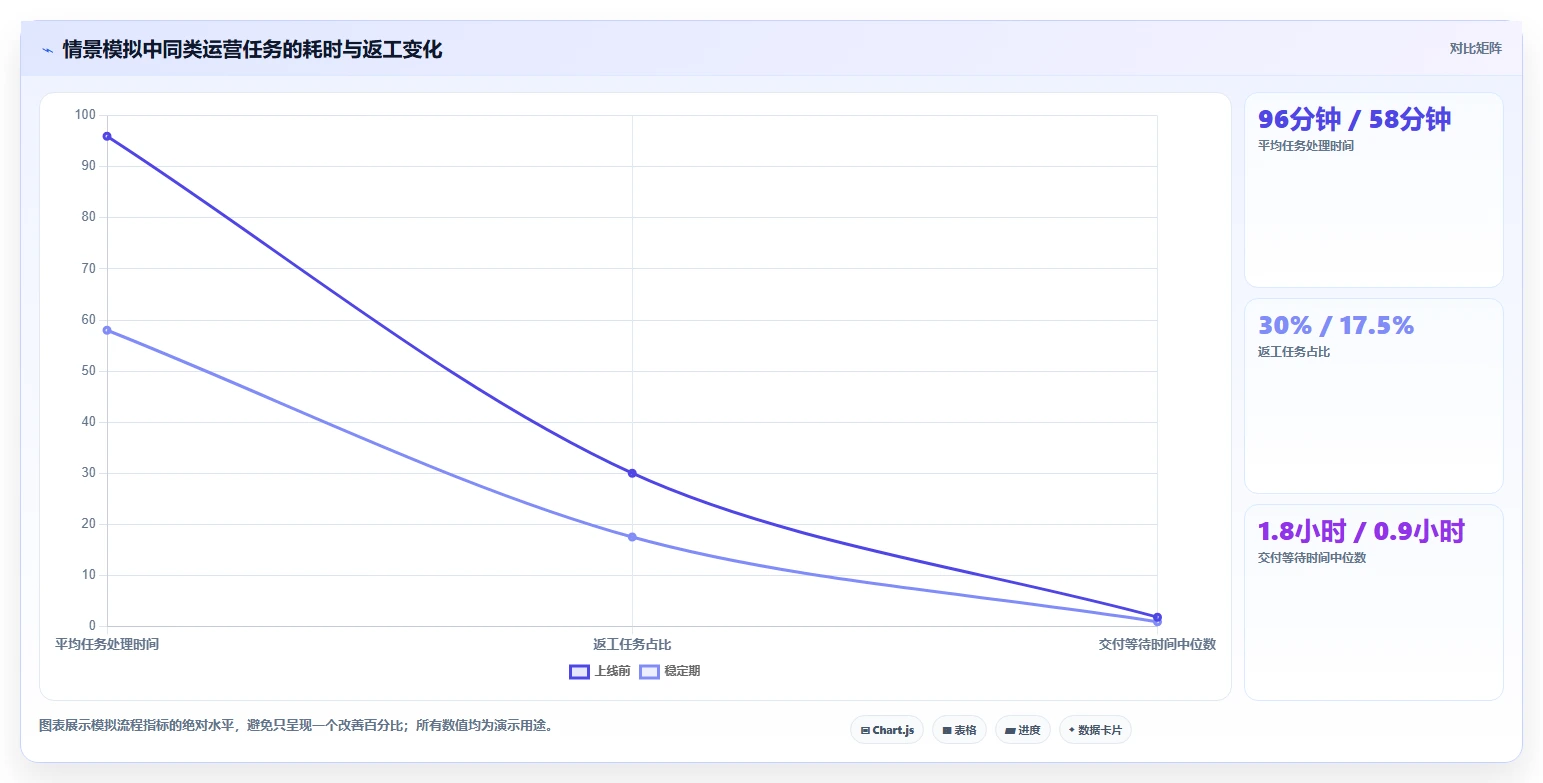Click the 稳定期 point at 17.5
Image resolution: width=1543 pixels, height=783 pixels.
pos(632,537)
